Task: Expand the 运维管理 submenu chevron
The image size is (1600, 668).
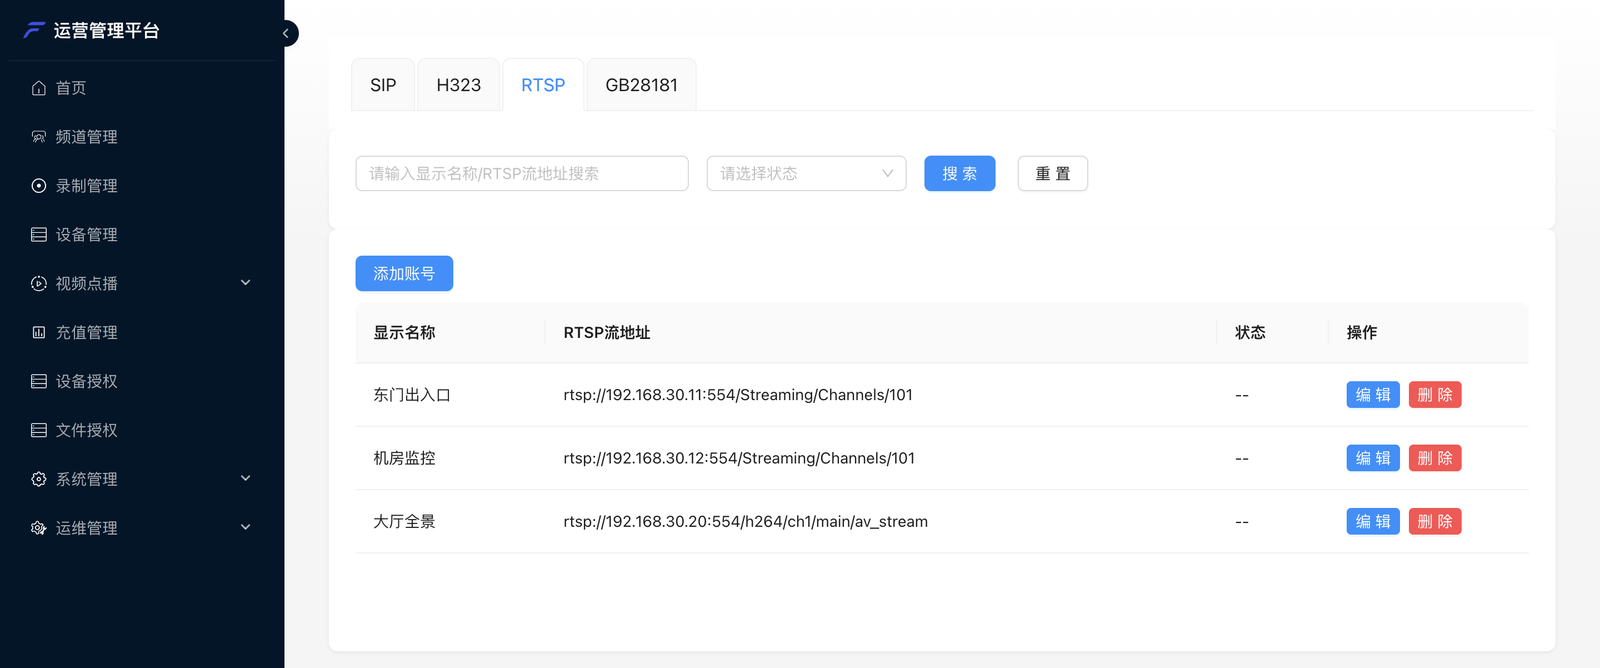Action: click(x=246, y=528)
